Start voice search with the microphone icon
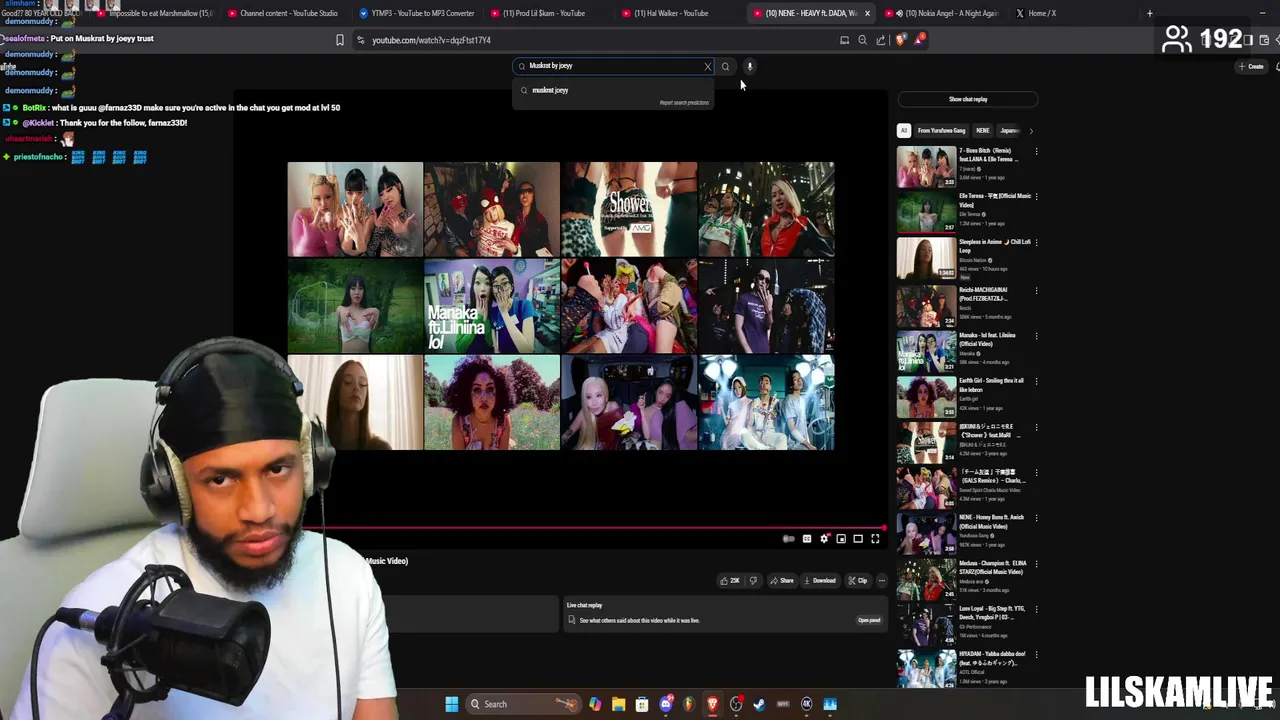This screenshot has width=1280, height=720. [x=749, y=66]
